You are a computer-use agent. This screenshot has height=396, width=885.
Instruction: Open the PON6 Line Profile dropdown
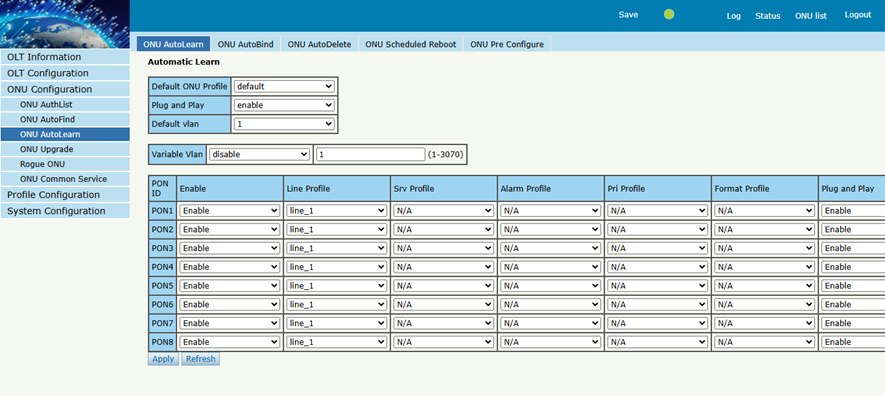[336, 305]
